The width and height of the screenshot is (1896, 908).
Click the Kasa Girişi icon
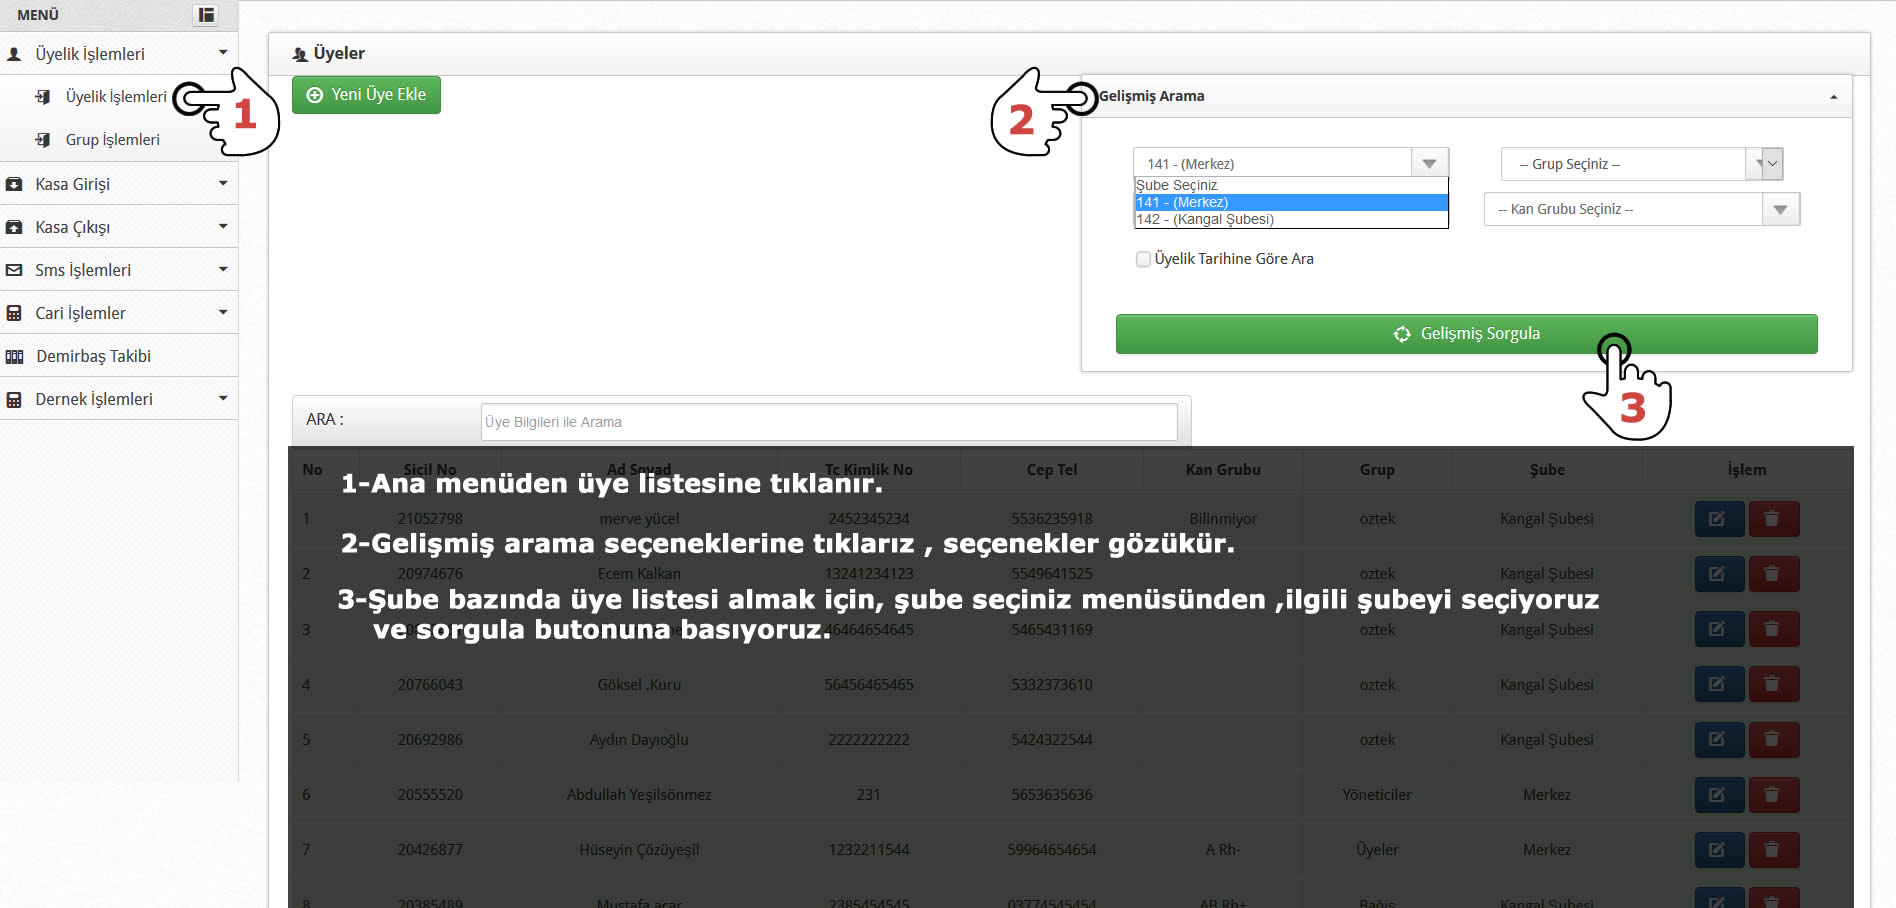tap(14, 184)
